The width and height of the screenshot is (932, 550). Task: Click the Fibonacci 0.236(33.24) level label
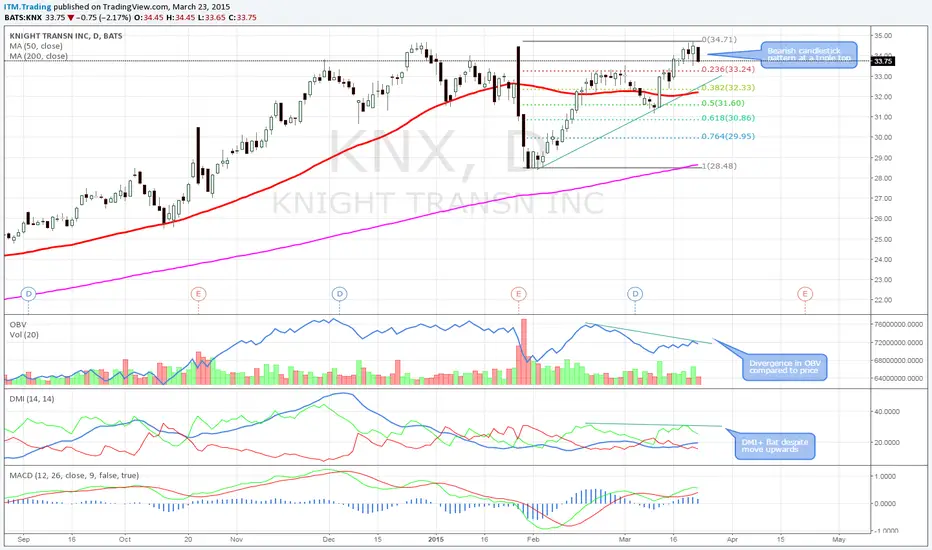tap(728, 69)
